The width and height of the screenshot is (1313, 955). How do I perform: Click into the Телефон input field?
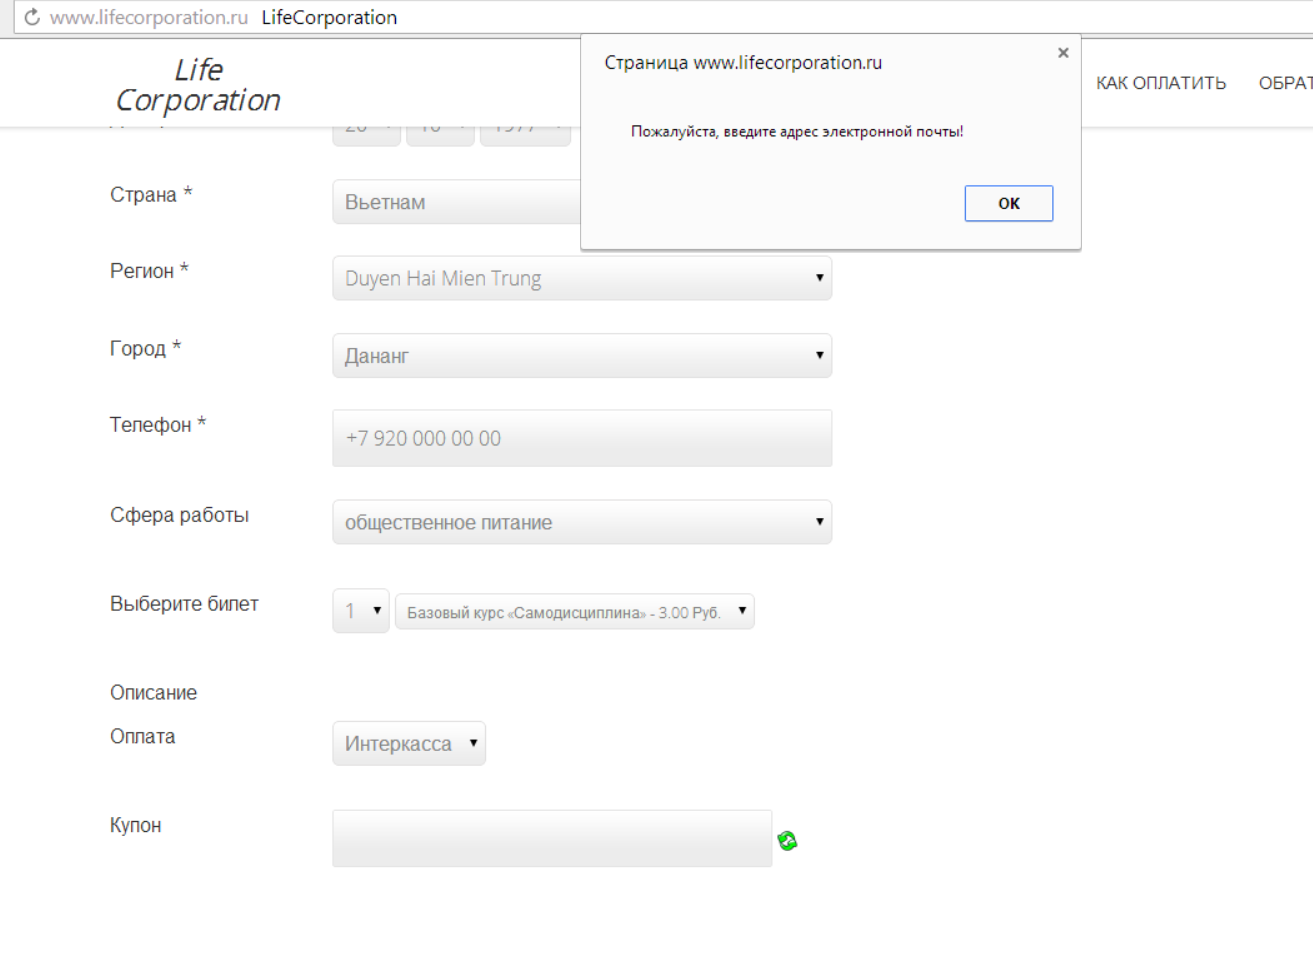click(582, 438)
